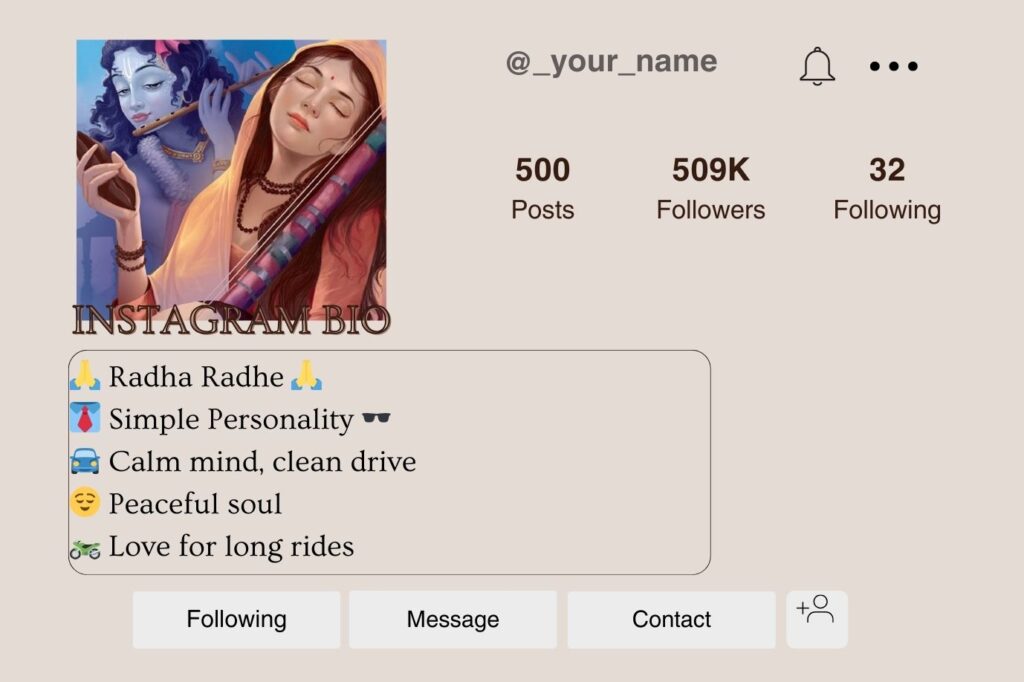Open the three-dot more options menu
The image size is (1024, 682).
[x=893, y=67]
